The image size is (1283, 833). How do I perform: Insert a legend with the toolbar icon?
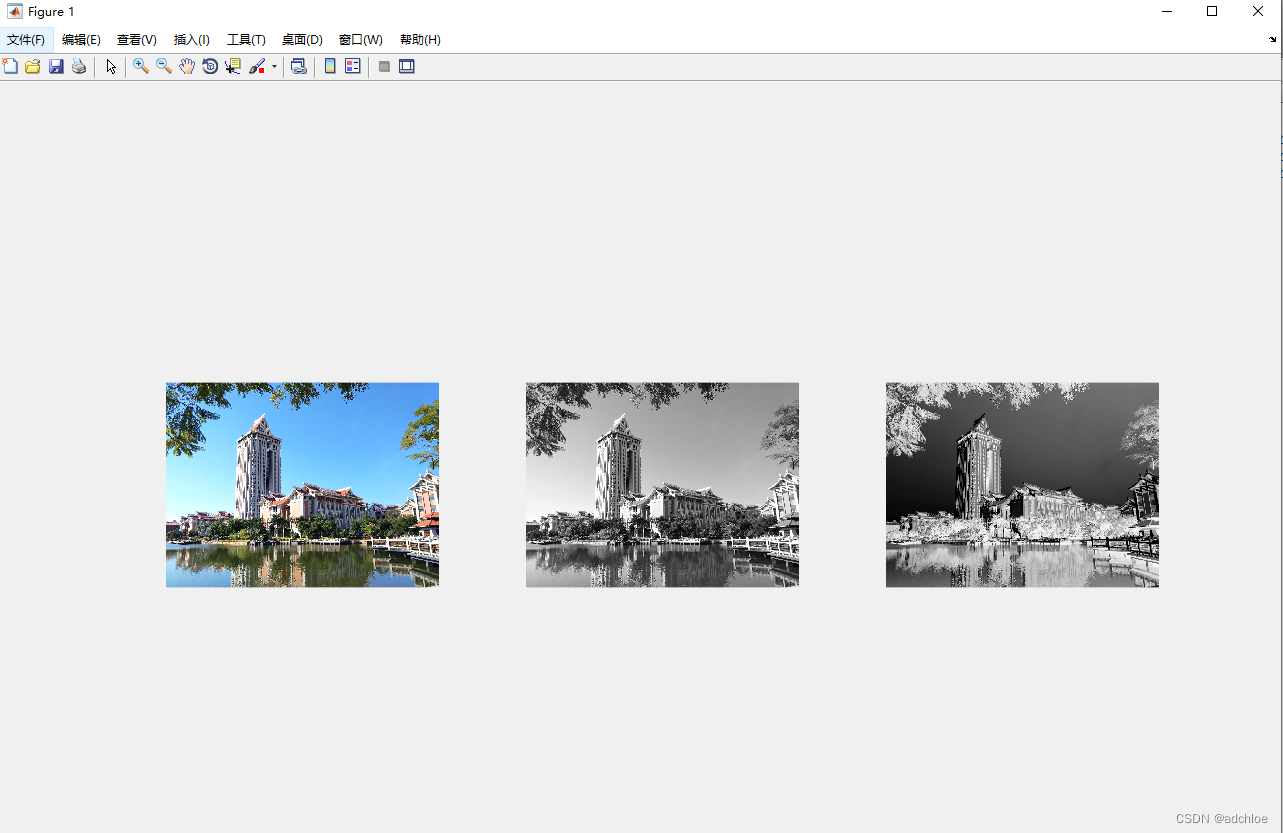352,66
